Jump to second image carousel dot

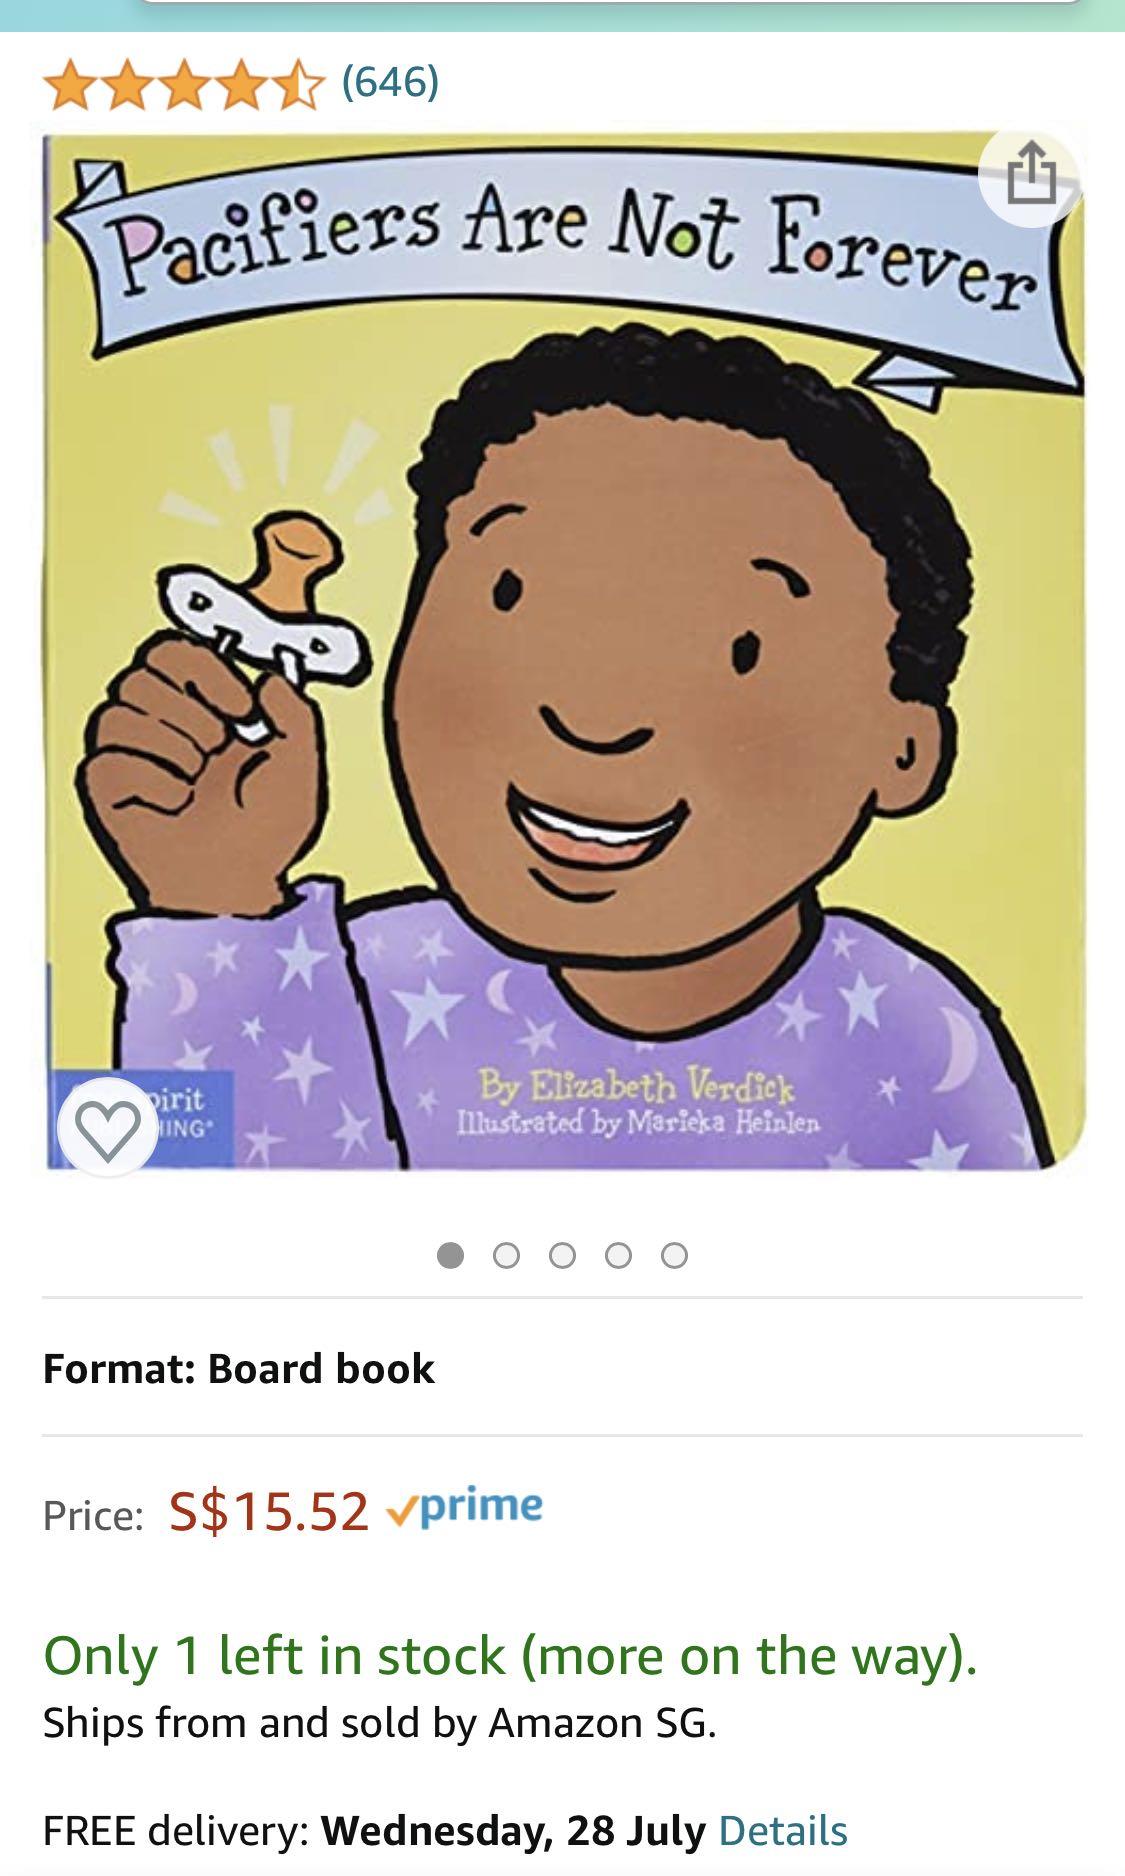(506, 1255)
